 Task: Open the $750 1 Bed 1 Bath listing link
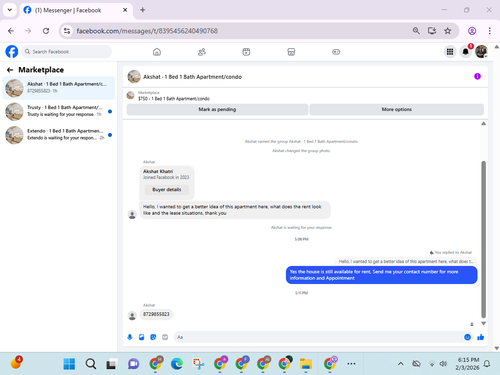coord(174,99)
